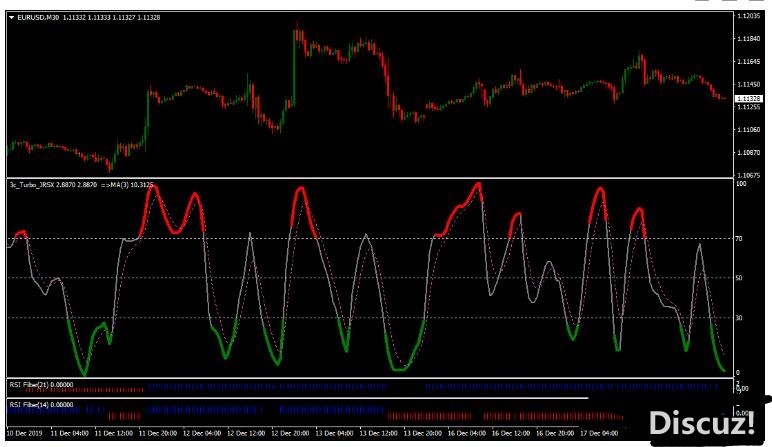Click the 12 Dec 04:00 time label
Screen dimensions: 772x447
(x=202, y=434)
